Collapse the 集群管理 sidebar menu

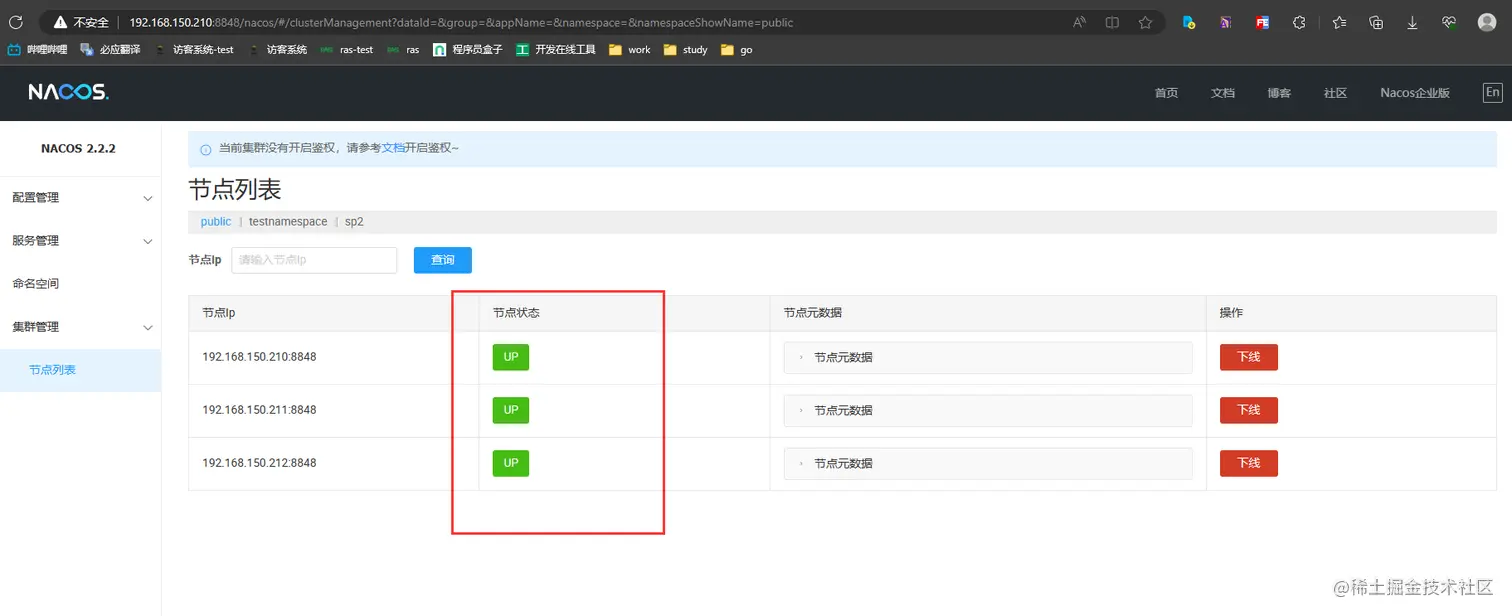click(80, 327)
